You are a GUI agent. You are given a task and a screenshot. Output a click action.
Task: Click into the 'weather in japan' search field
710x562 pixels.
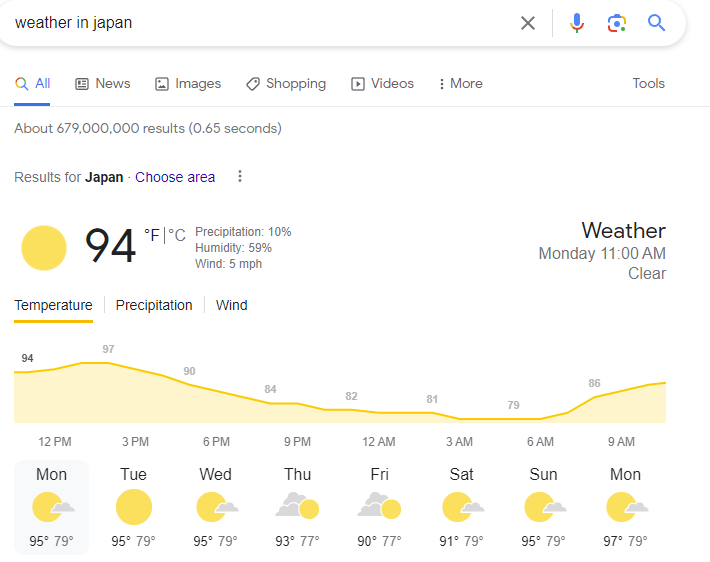click(263, 23)
